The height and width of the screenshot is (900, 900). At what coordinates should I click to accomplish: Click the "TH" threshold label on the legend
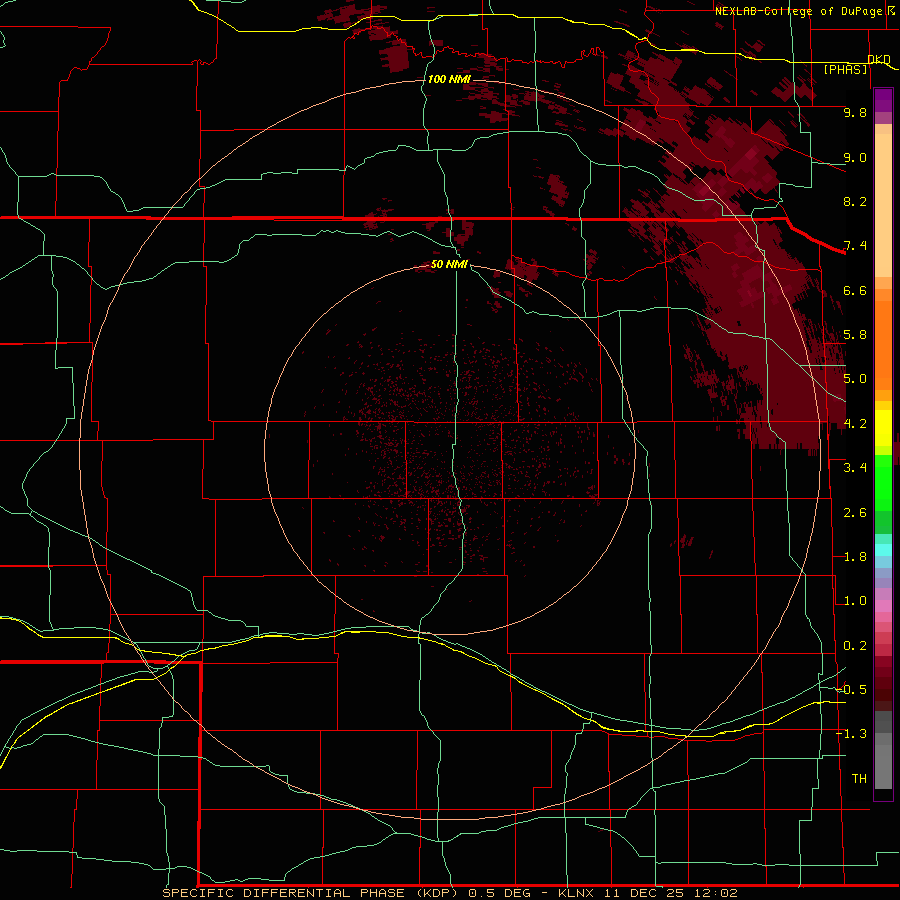tap(859, 779)
